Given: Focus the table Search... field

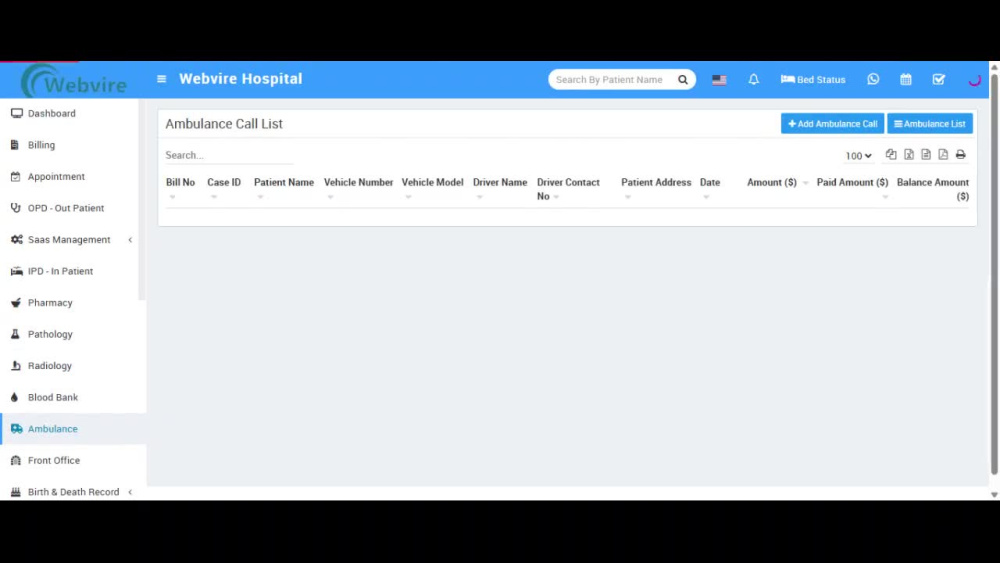Looking at the screenshot, I should coord(229,155).
